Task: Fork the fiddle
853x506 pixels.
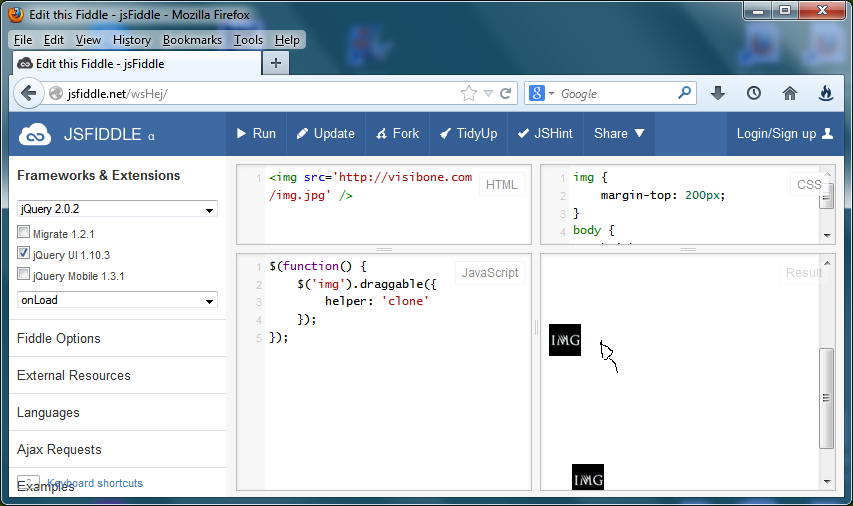Action: (398, 134)
